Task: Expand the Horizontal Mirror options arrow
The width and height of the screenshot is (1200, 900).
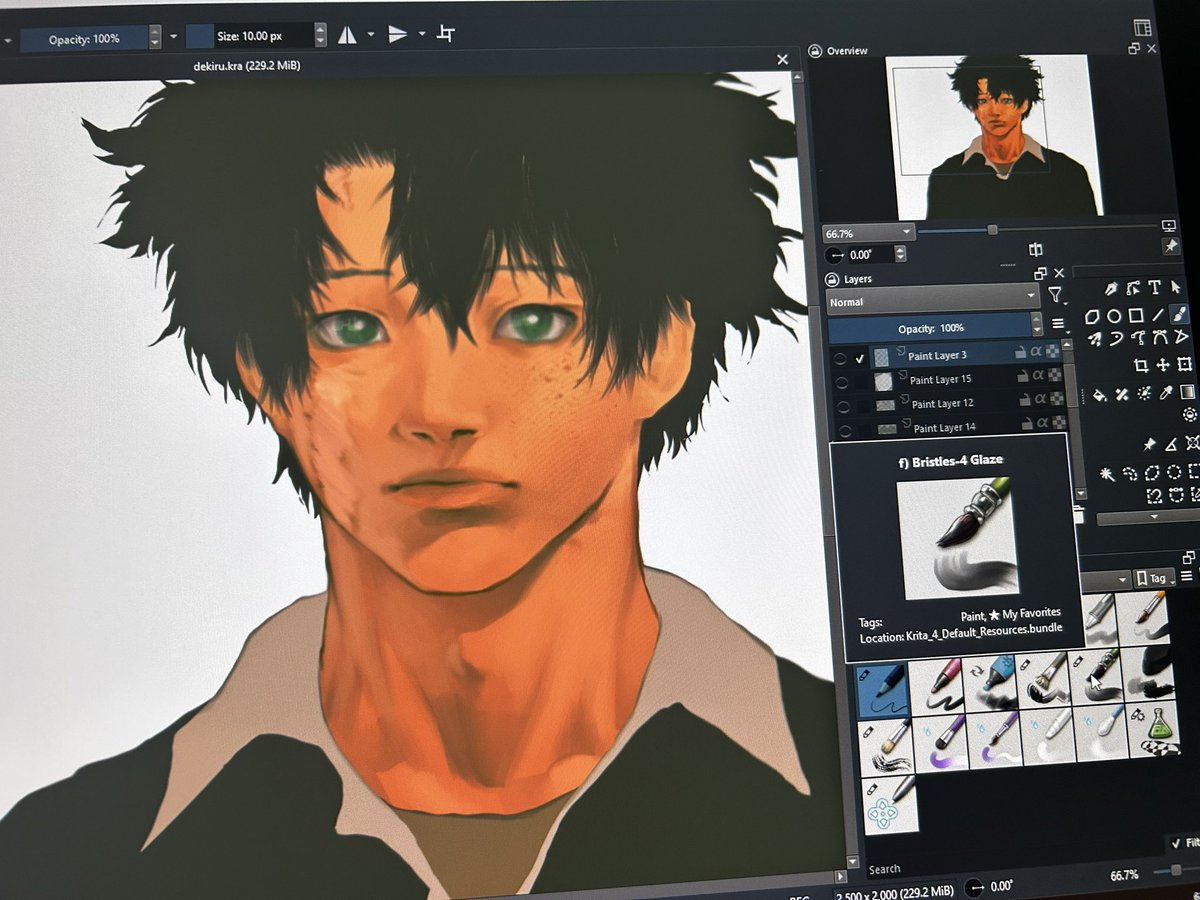Action: (x=371, y=34)
